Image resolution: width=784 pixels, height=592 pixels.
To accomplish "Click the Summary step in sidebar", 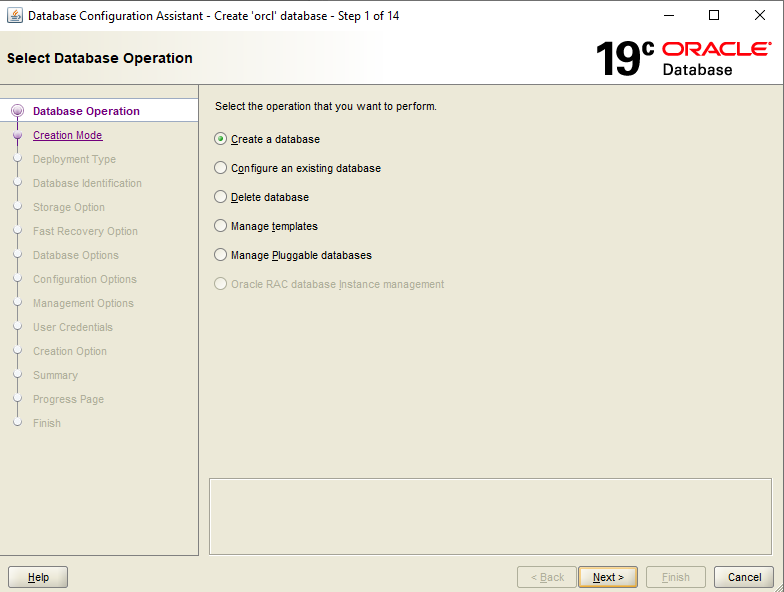I will click(x=55, y=375).
